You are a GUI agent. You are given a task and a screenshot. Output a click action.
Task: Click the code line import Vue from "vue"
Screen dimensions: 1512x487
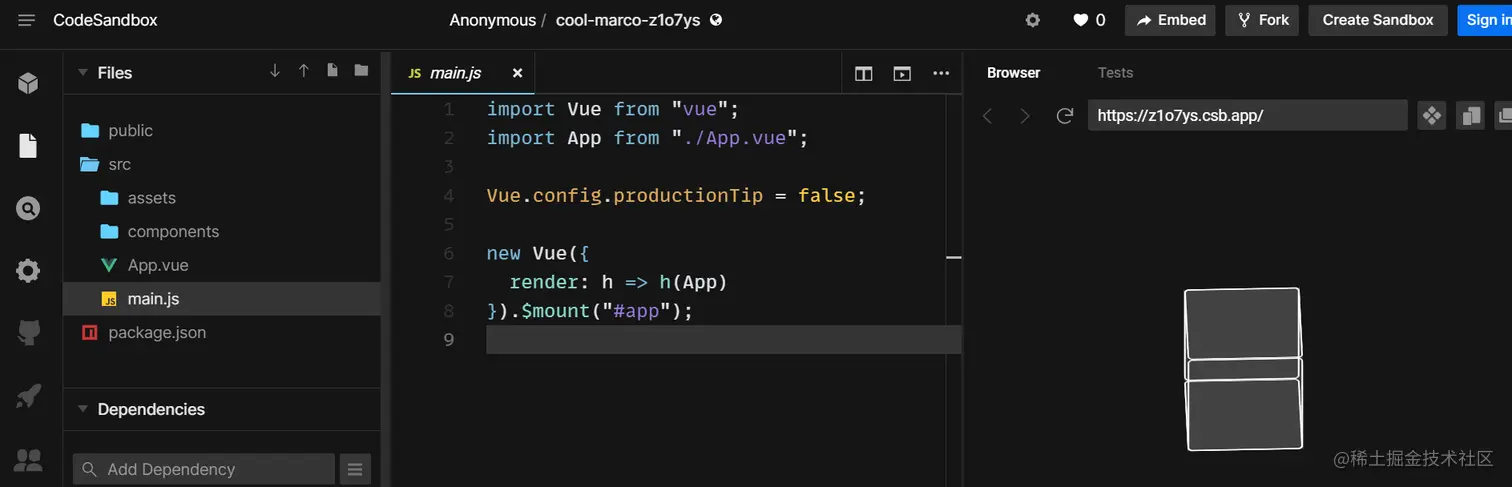(x=612, y=109)
